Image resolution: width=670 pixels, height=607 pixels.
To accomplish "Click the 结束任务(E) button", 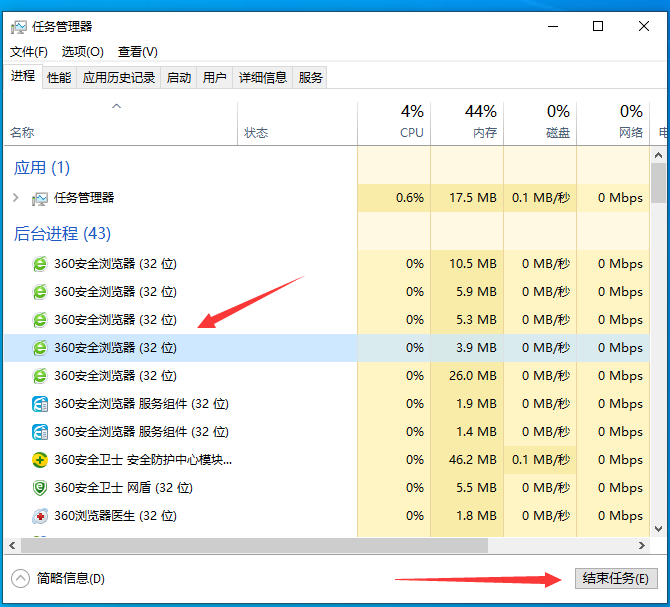I will click(616, 578).
